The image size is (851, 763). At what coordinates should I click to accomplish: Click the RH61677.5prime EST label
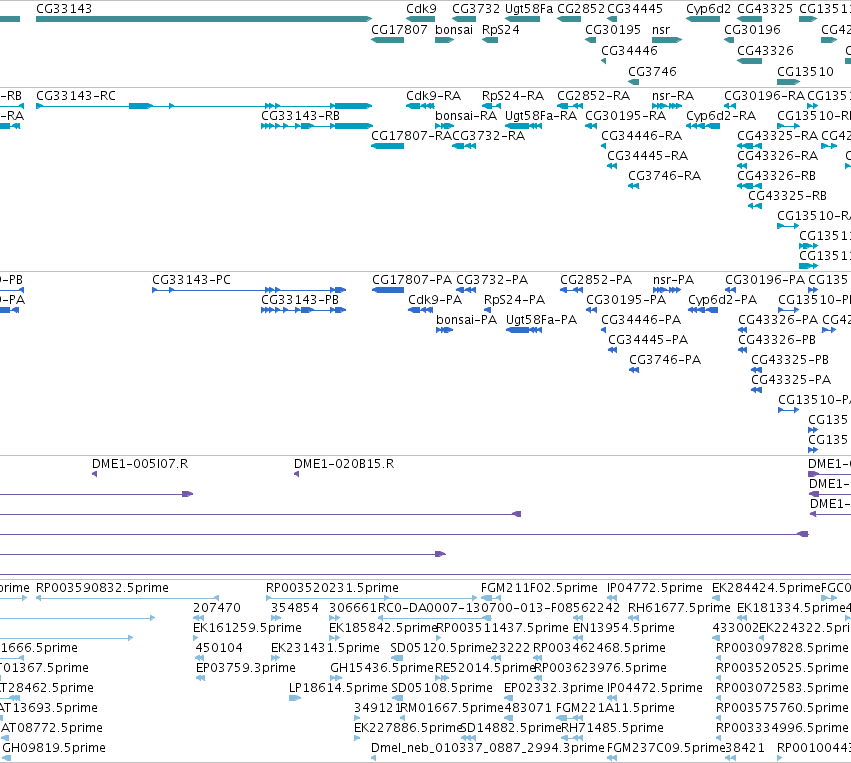point(679,608)
